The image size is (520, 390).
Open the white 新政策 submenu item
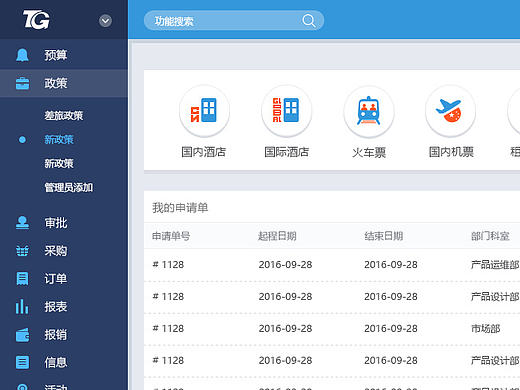click(x=59, y=164)
